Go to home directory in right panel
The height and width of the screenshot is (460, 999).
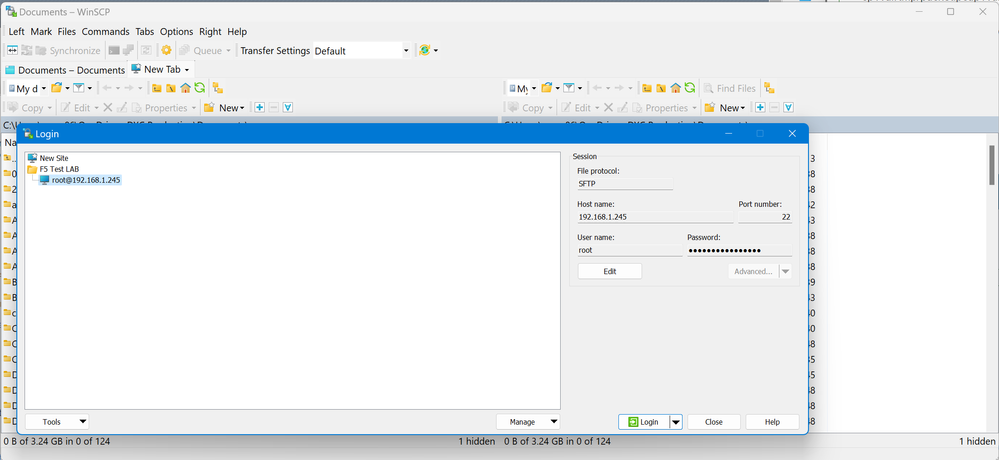[x=675, y=88]
